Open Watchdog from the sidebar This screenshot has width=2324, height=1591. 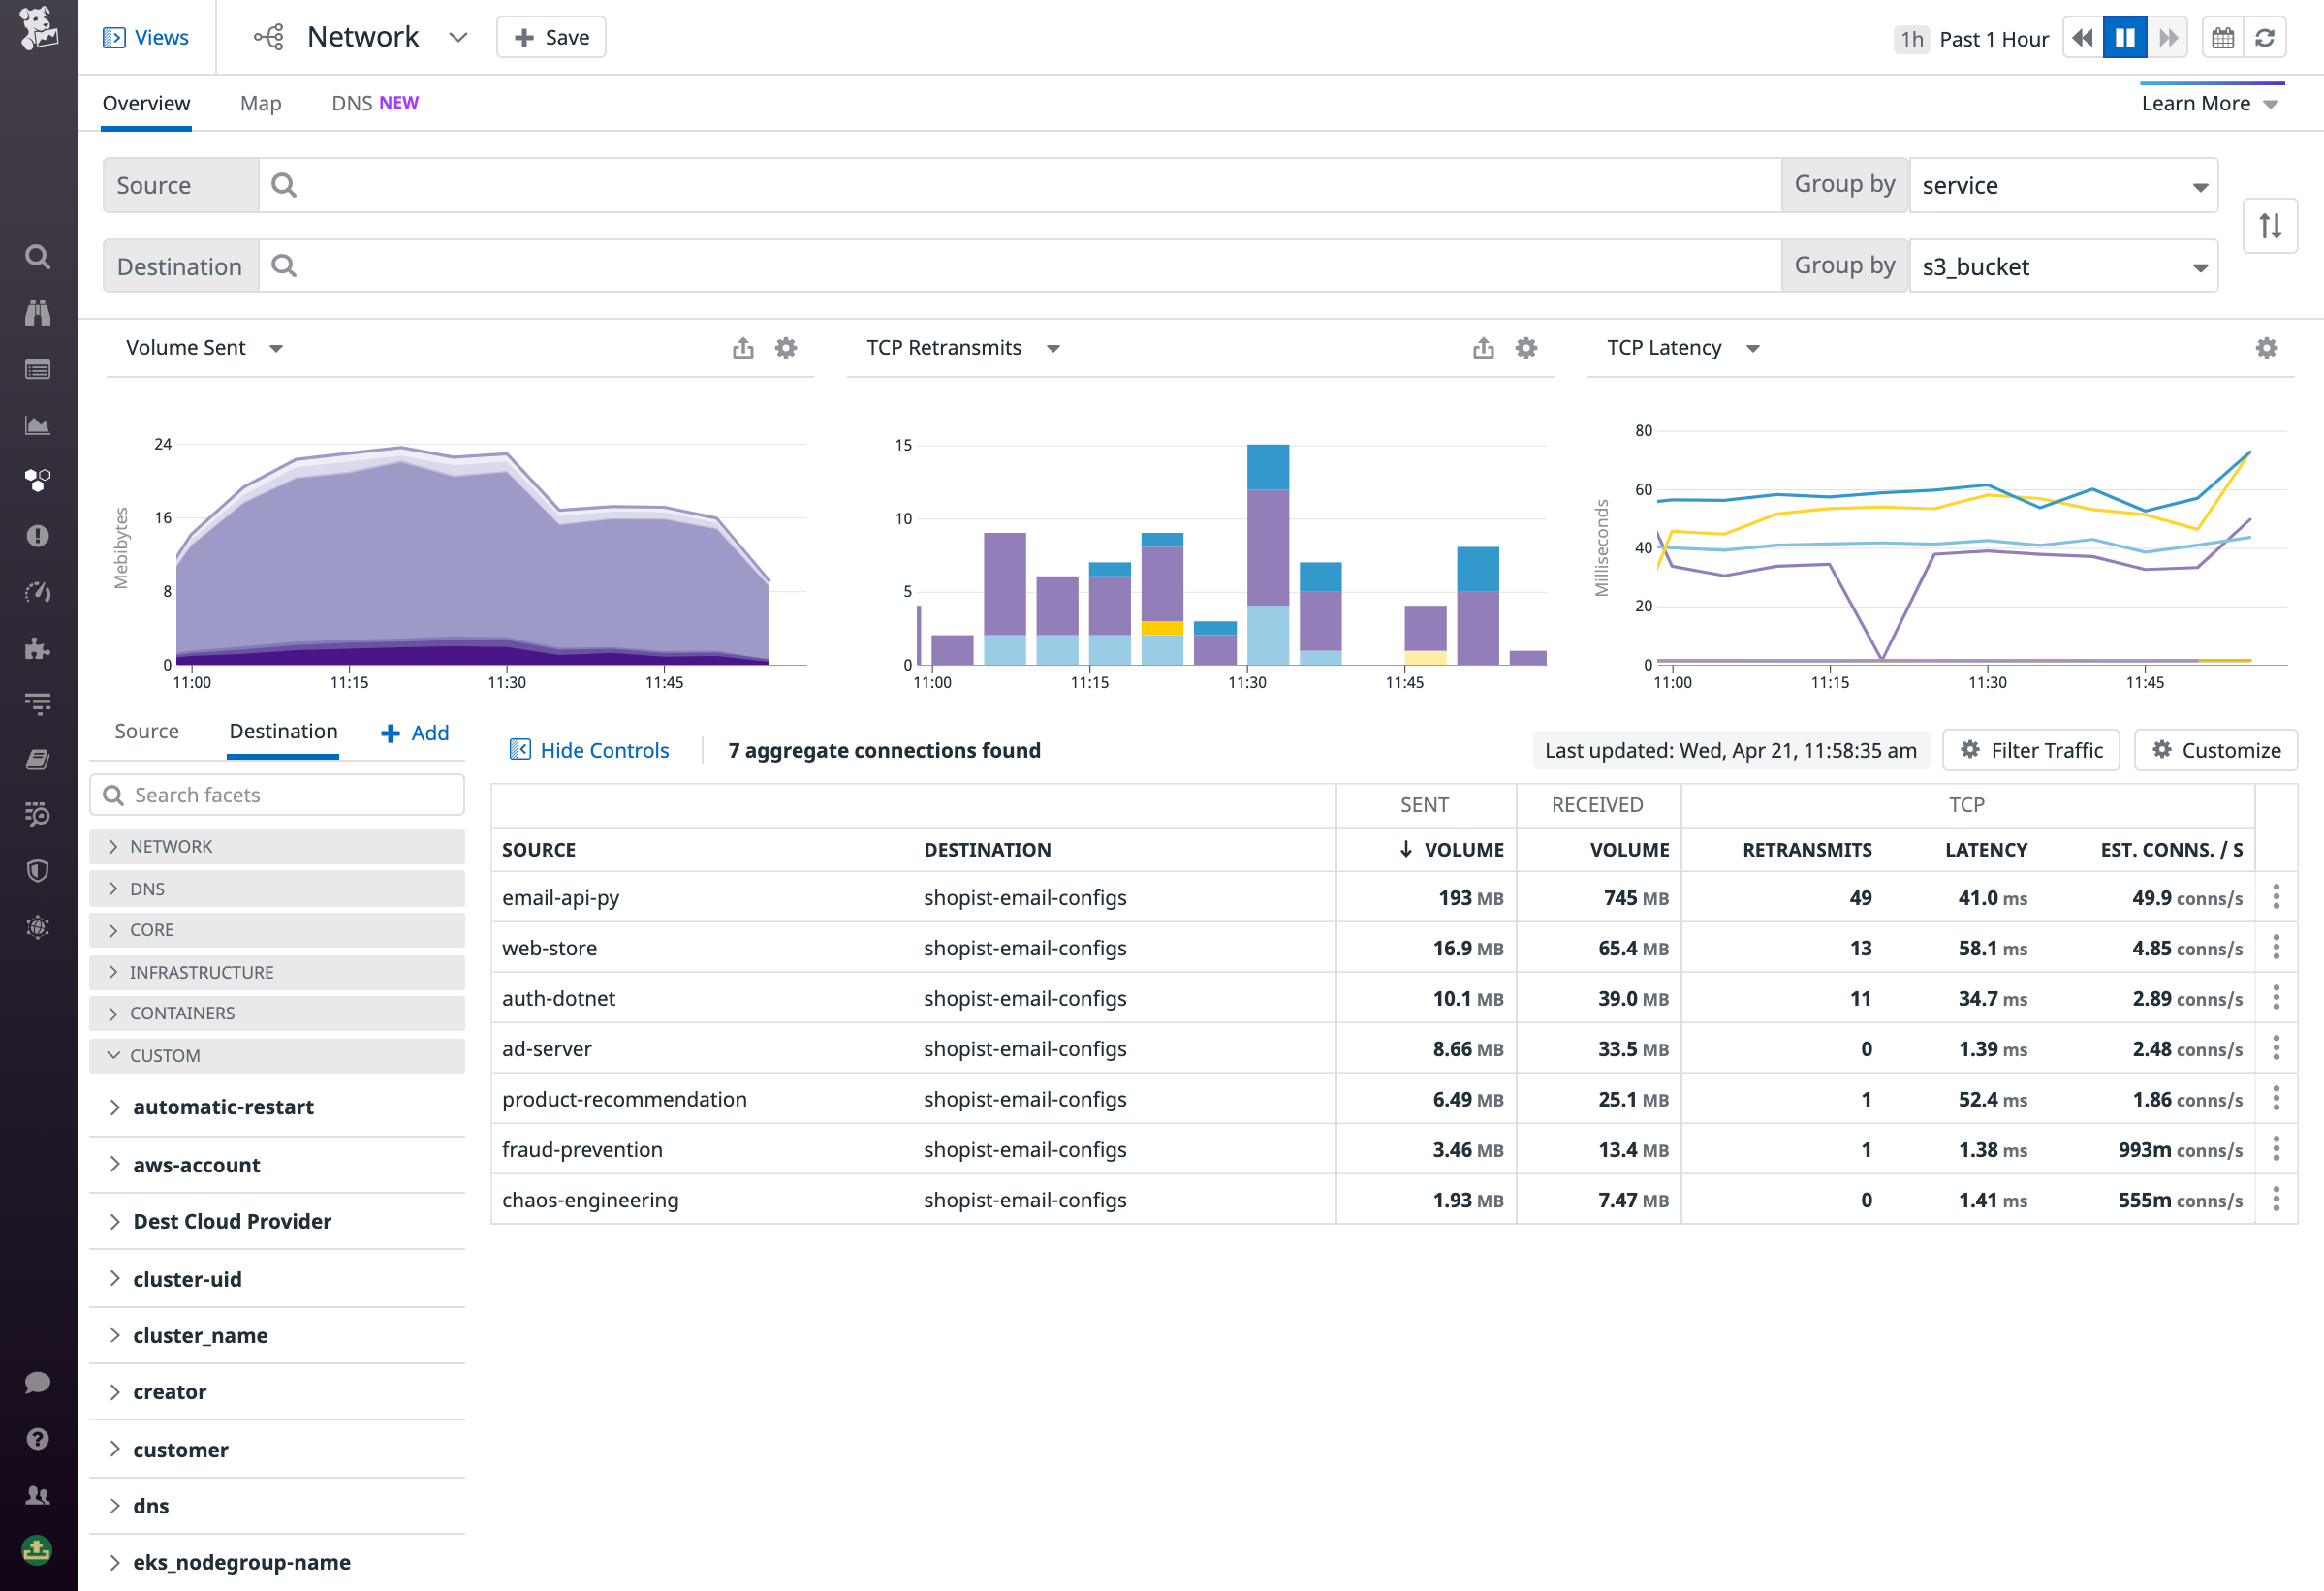38,313
